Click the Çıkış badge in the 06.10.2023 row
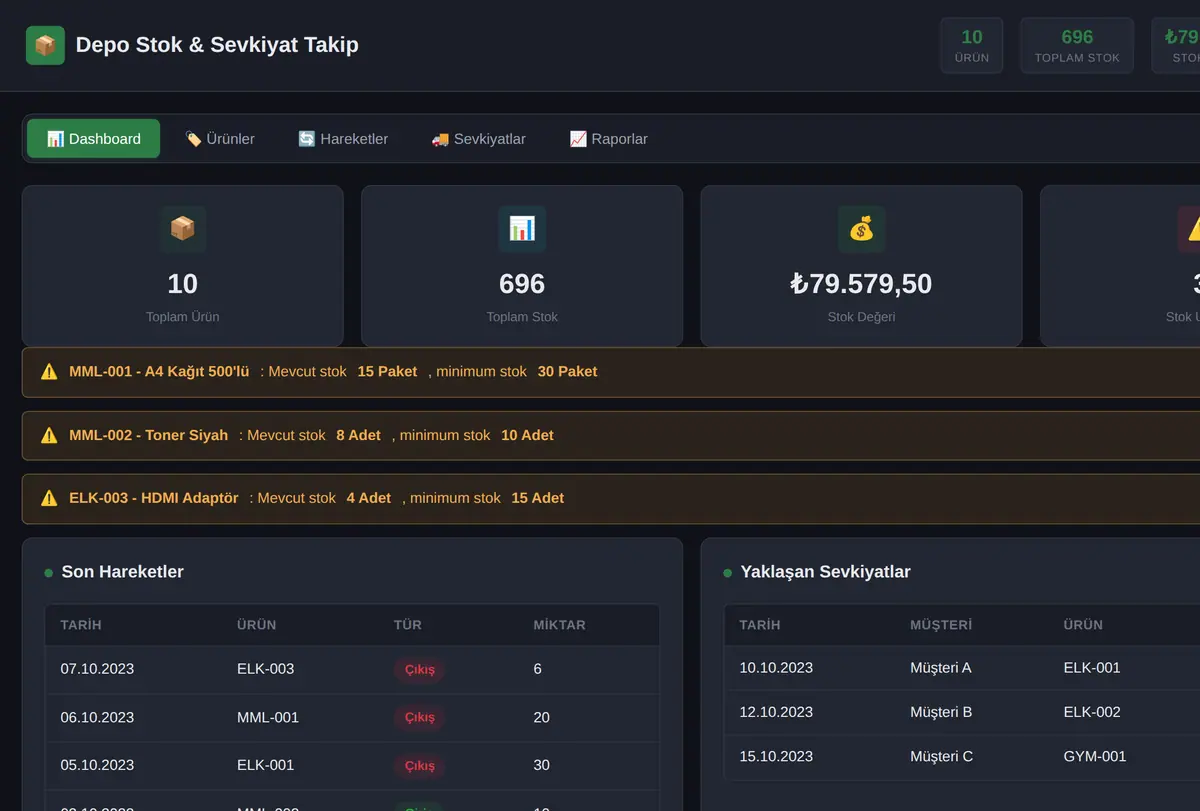The image size is (1200, 811). pos(420,717)
